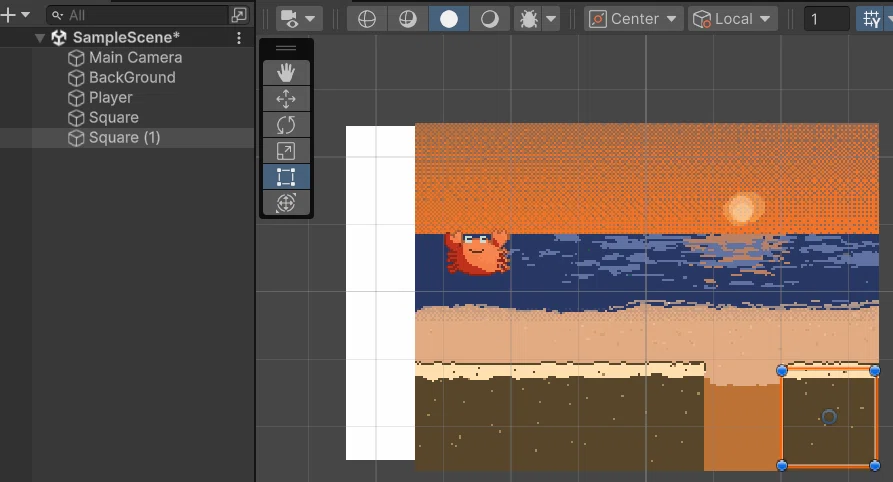Viewport: 893px width, 482px height.
Task: Click the plus button to create object
Action: (x=8, y=15)
